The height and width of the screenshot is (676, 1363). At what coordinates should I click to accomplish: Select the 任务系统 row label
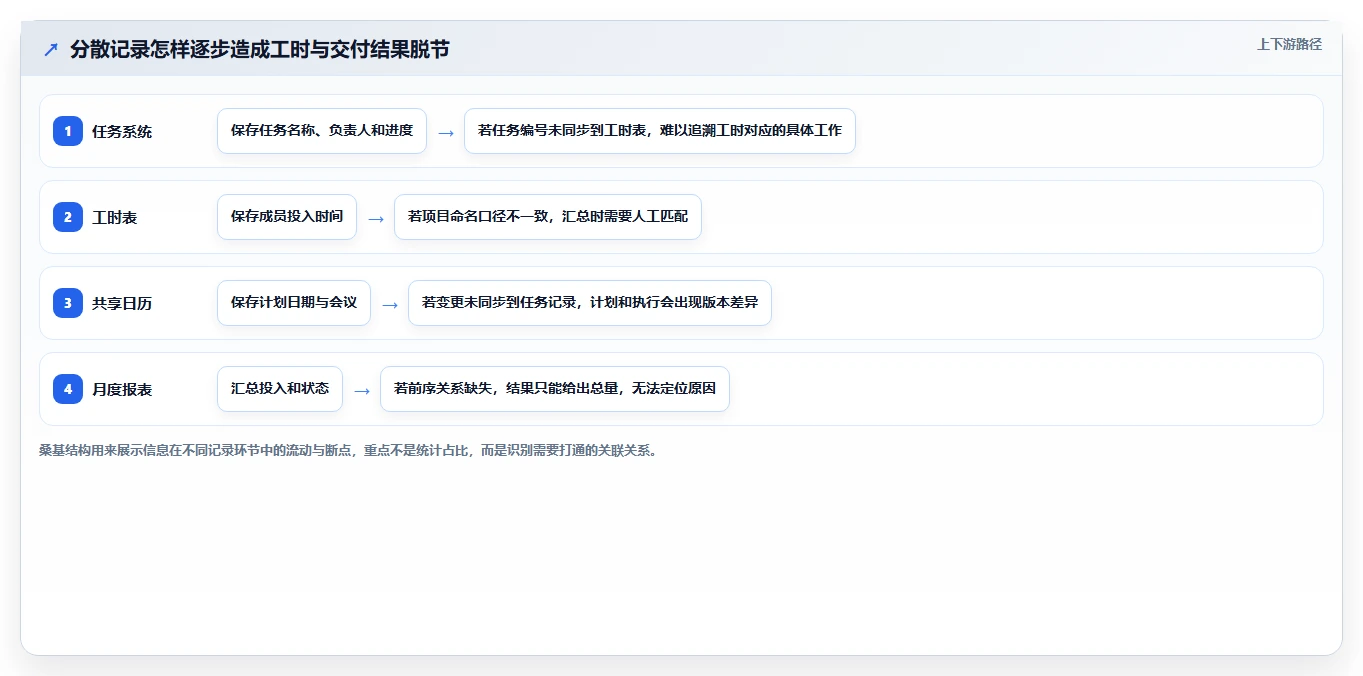point(122,131)
